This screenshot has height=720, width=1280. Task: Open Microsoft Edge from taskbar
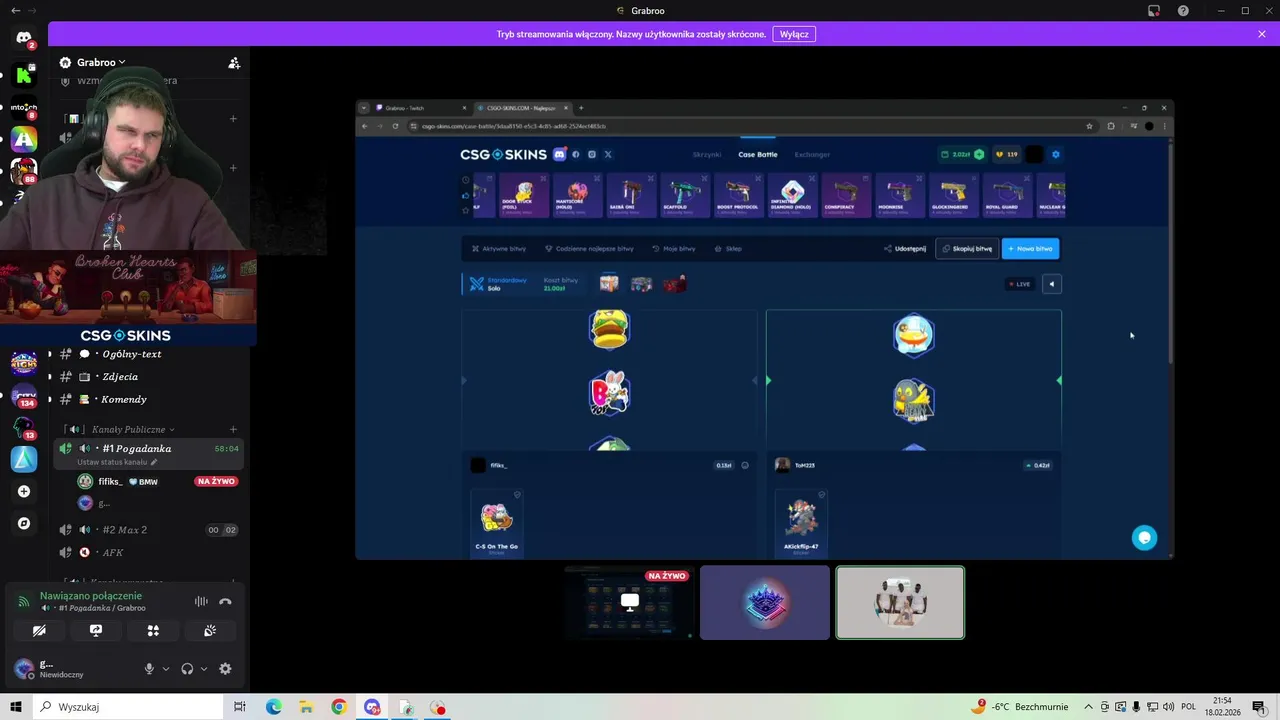273,707
